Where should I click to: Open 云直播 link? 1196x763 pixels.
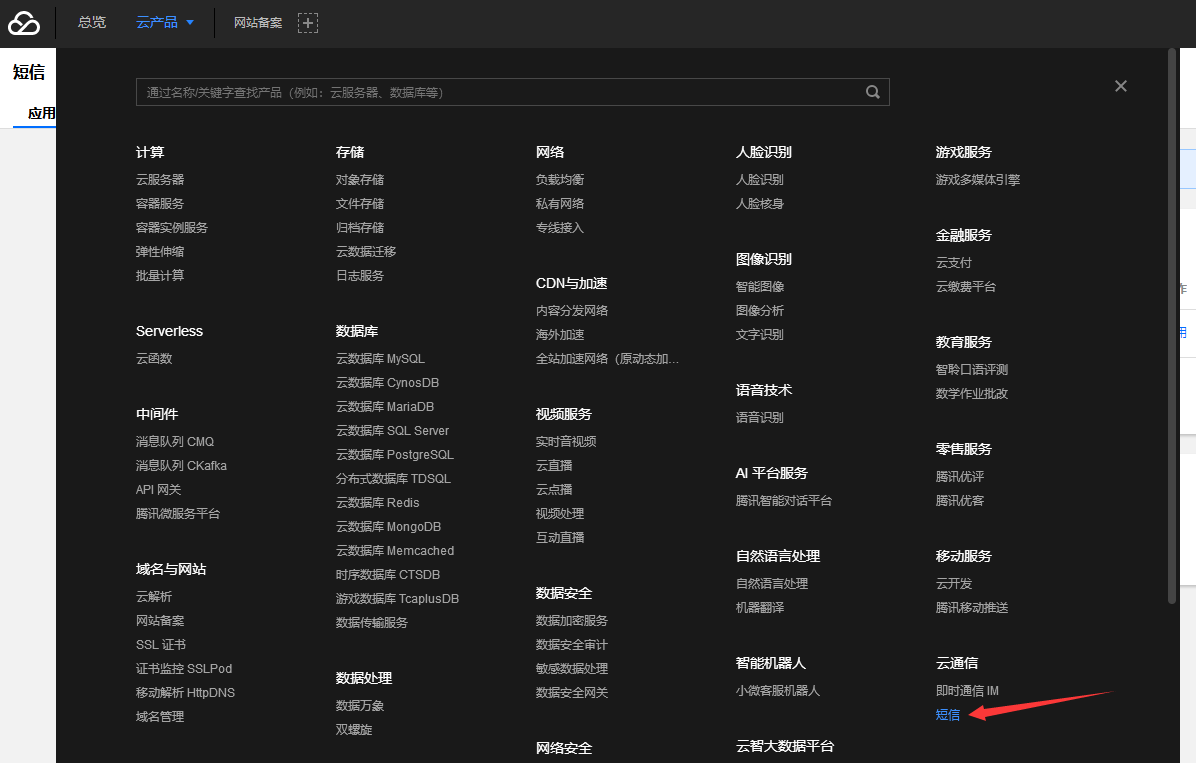coord(554,465)
